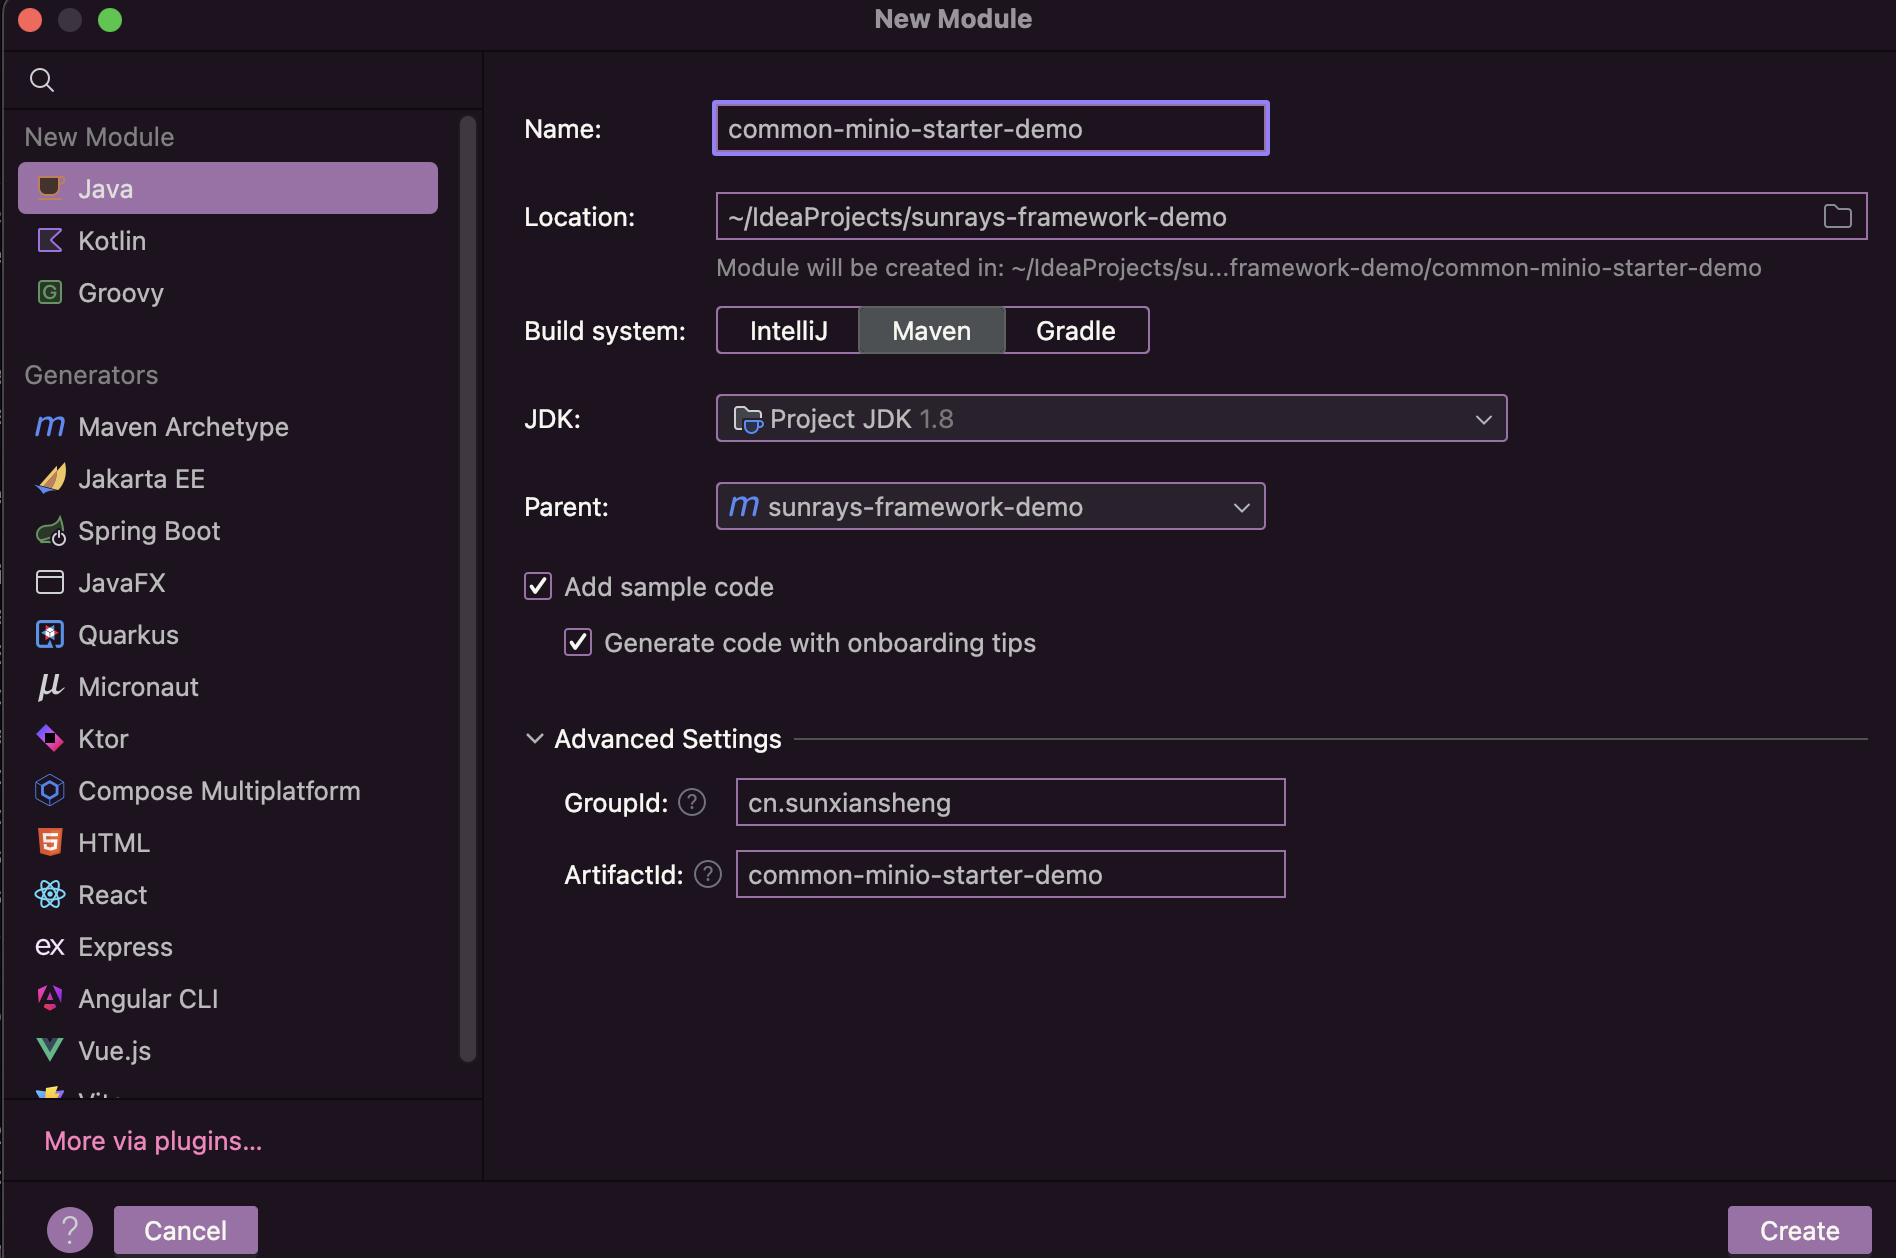Click the ArtifactId help question icon
The height and width of the screenshot is (1258, 1896).
(708, 874)
